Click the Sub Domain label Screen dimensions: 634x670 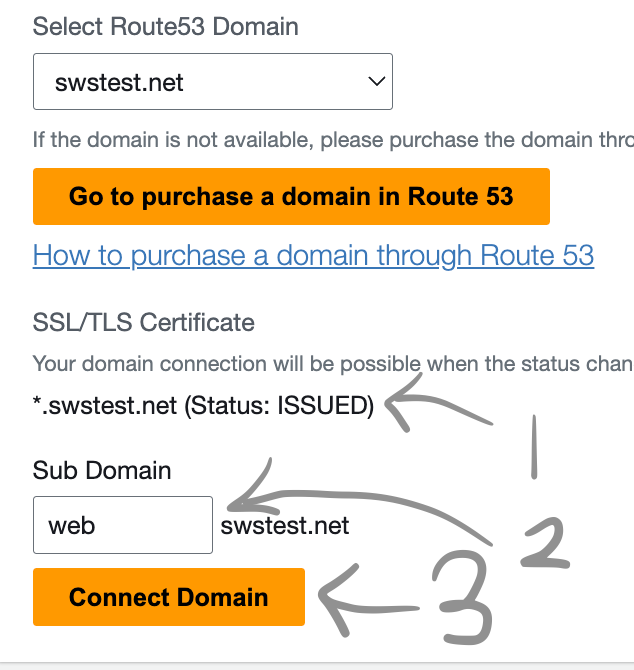(102, 470)
